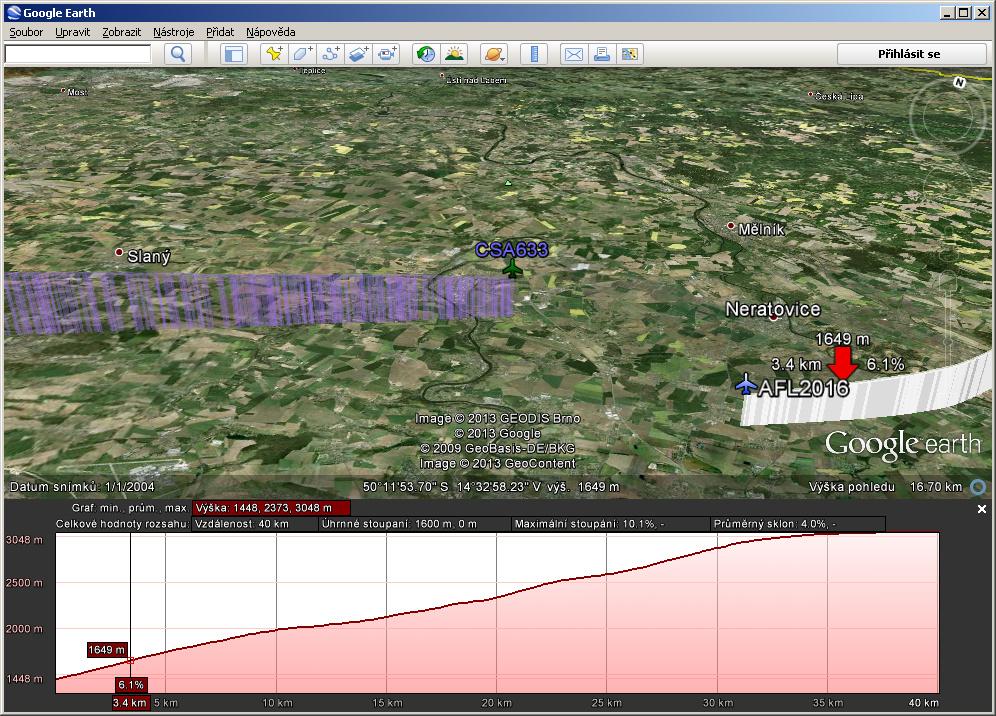Click the imagery date 1/1/2004 text
This screenshot has width=996, height=716.
130,487
